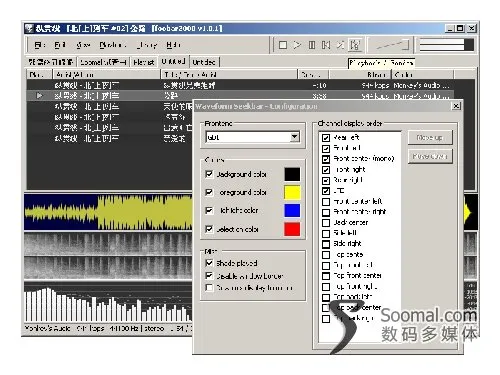Check the Side right channel
Image resolution: width=500 pixels, height=375 pixels.
(326, 244)
